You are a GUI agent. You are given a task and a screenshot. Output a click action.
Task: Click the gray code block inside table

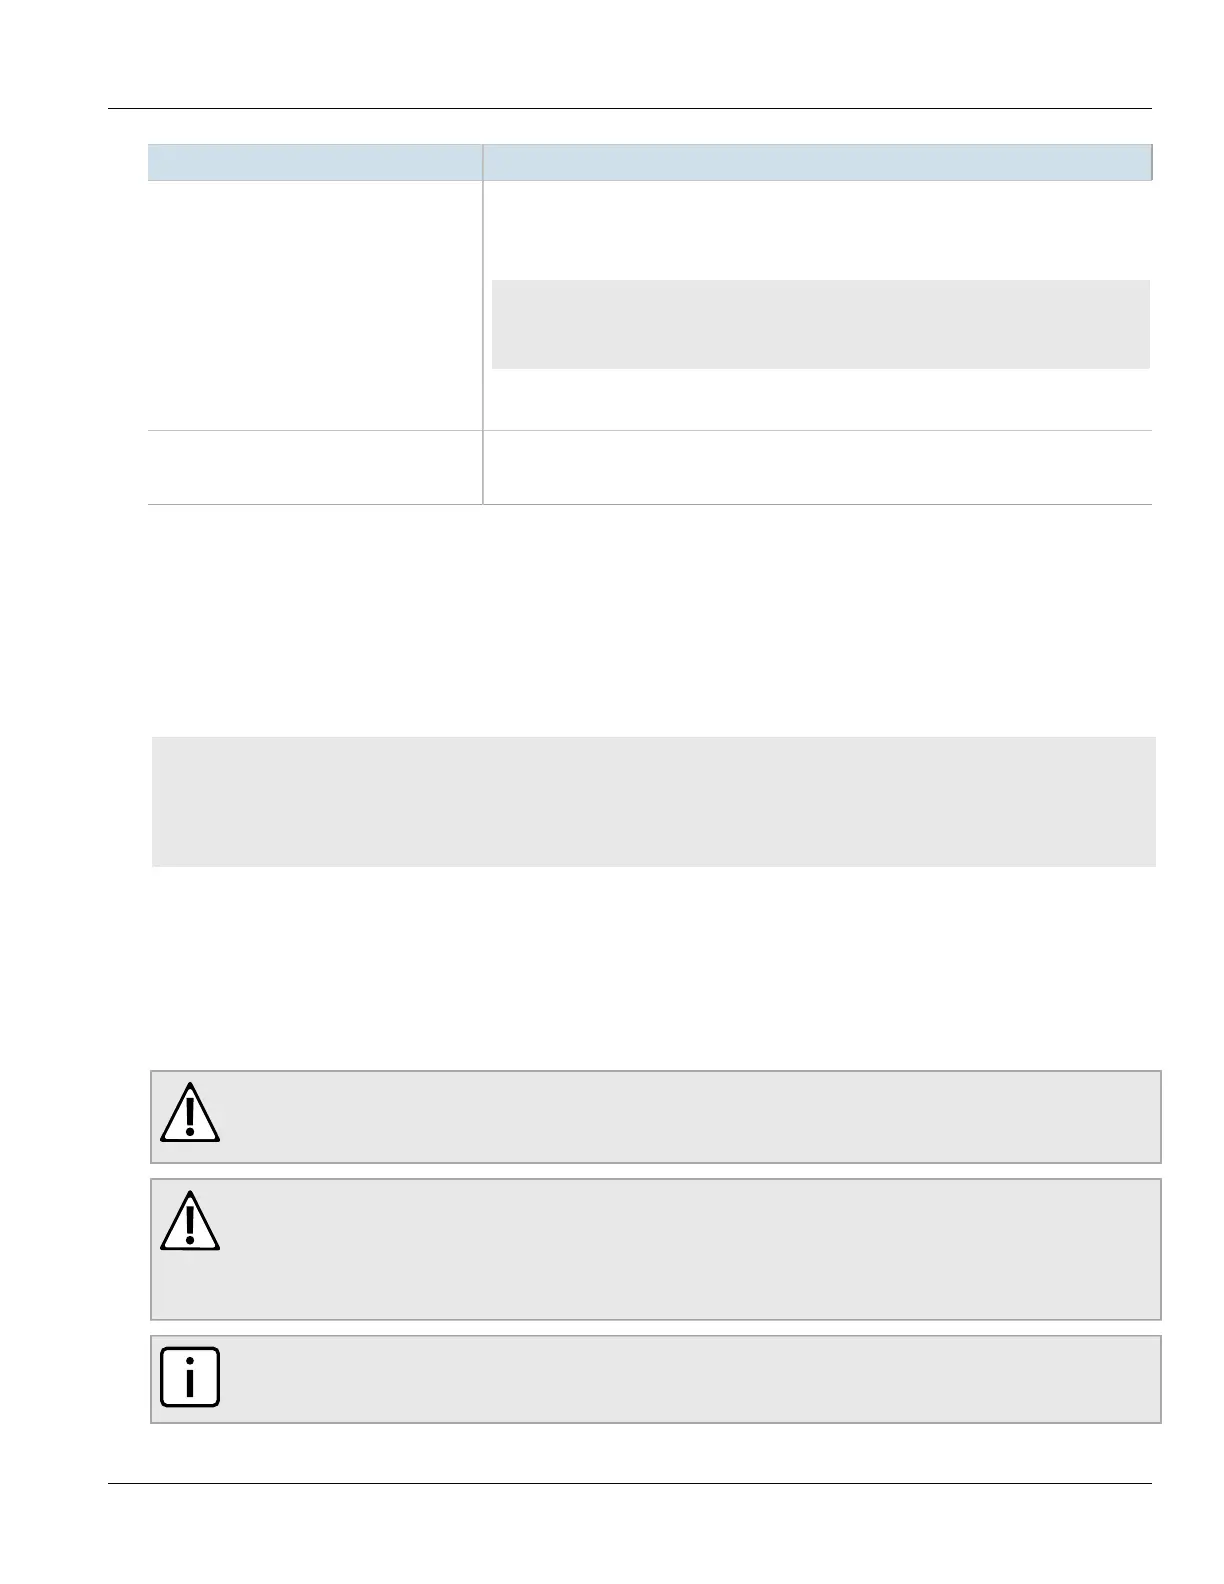coord(820,324)
